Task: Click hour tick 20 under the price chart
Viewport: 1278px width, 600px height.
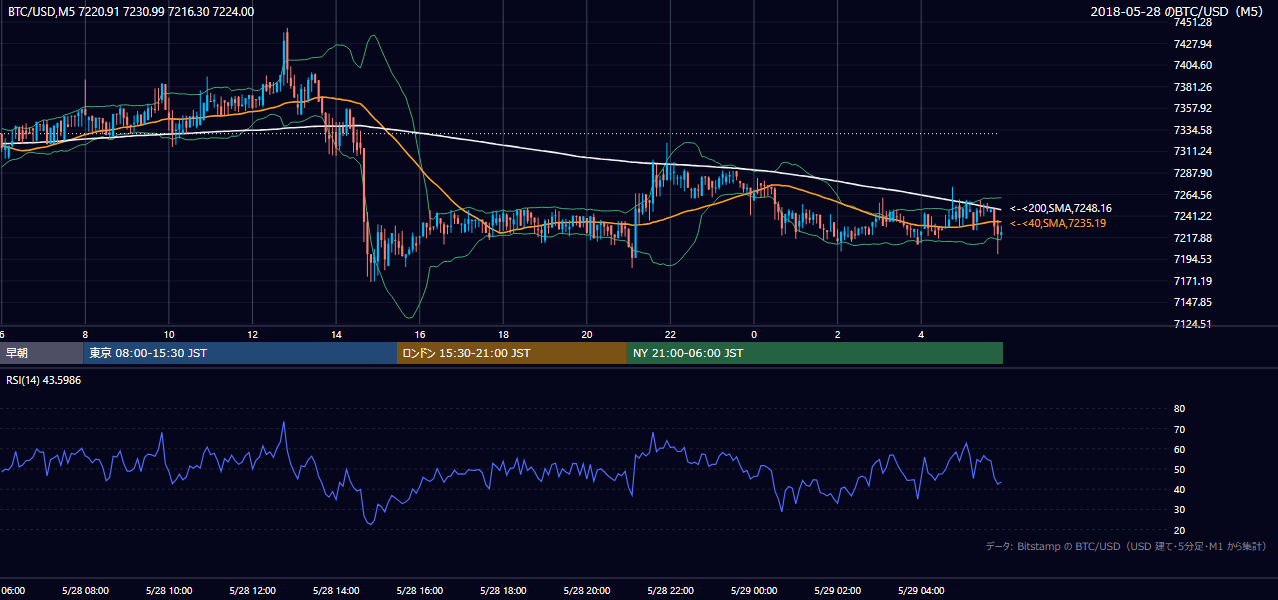Action: click(x=587, y=335)
